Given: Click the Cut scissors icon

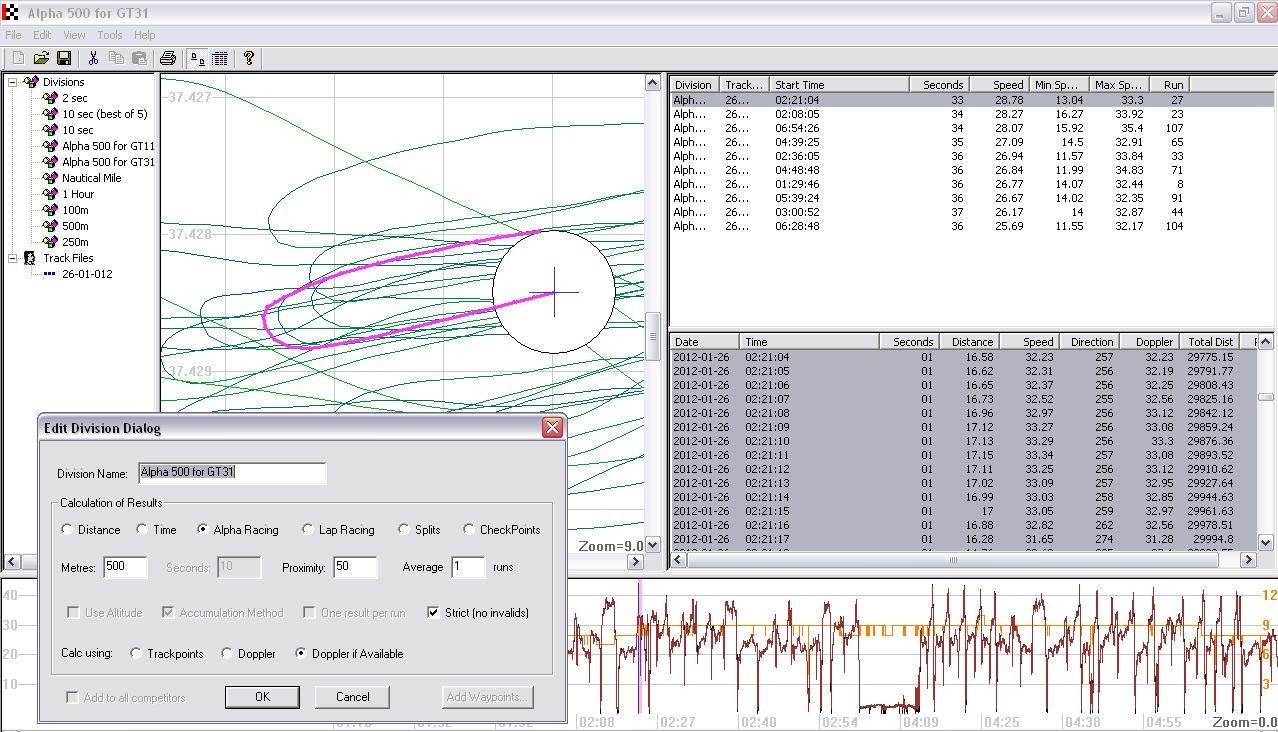Looking at the screenshot, I should pyautogui.click(x=93, y=59).
